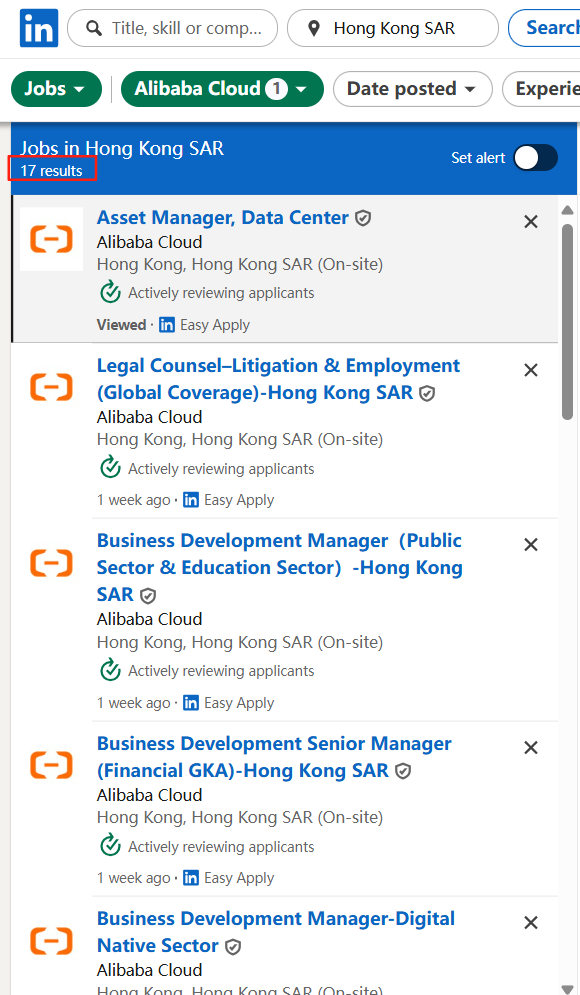Click the scrollbar down arrow
The height and width of the screenshot is (995, 580).
(x=567, y=989)
